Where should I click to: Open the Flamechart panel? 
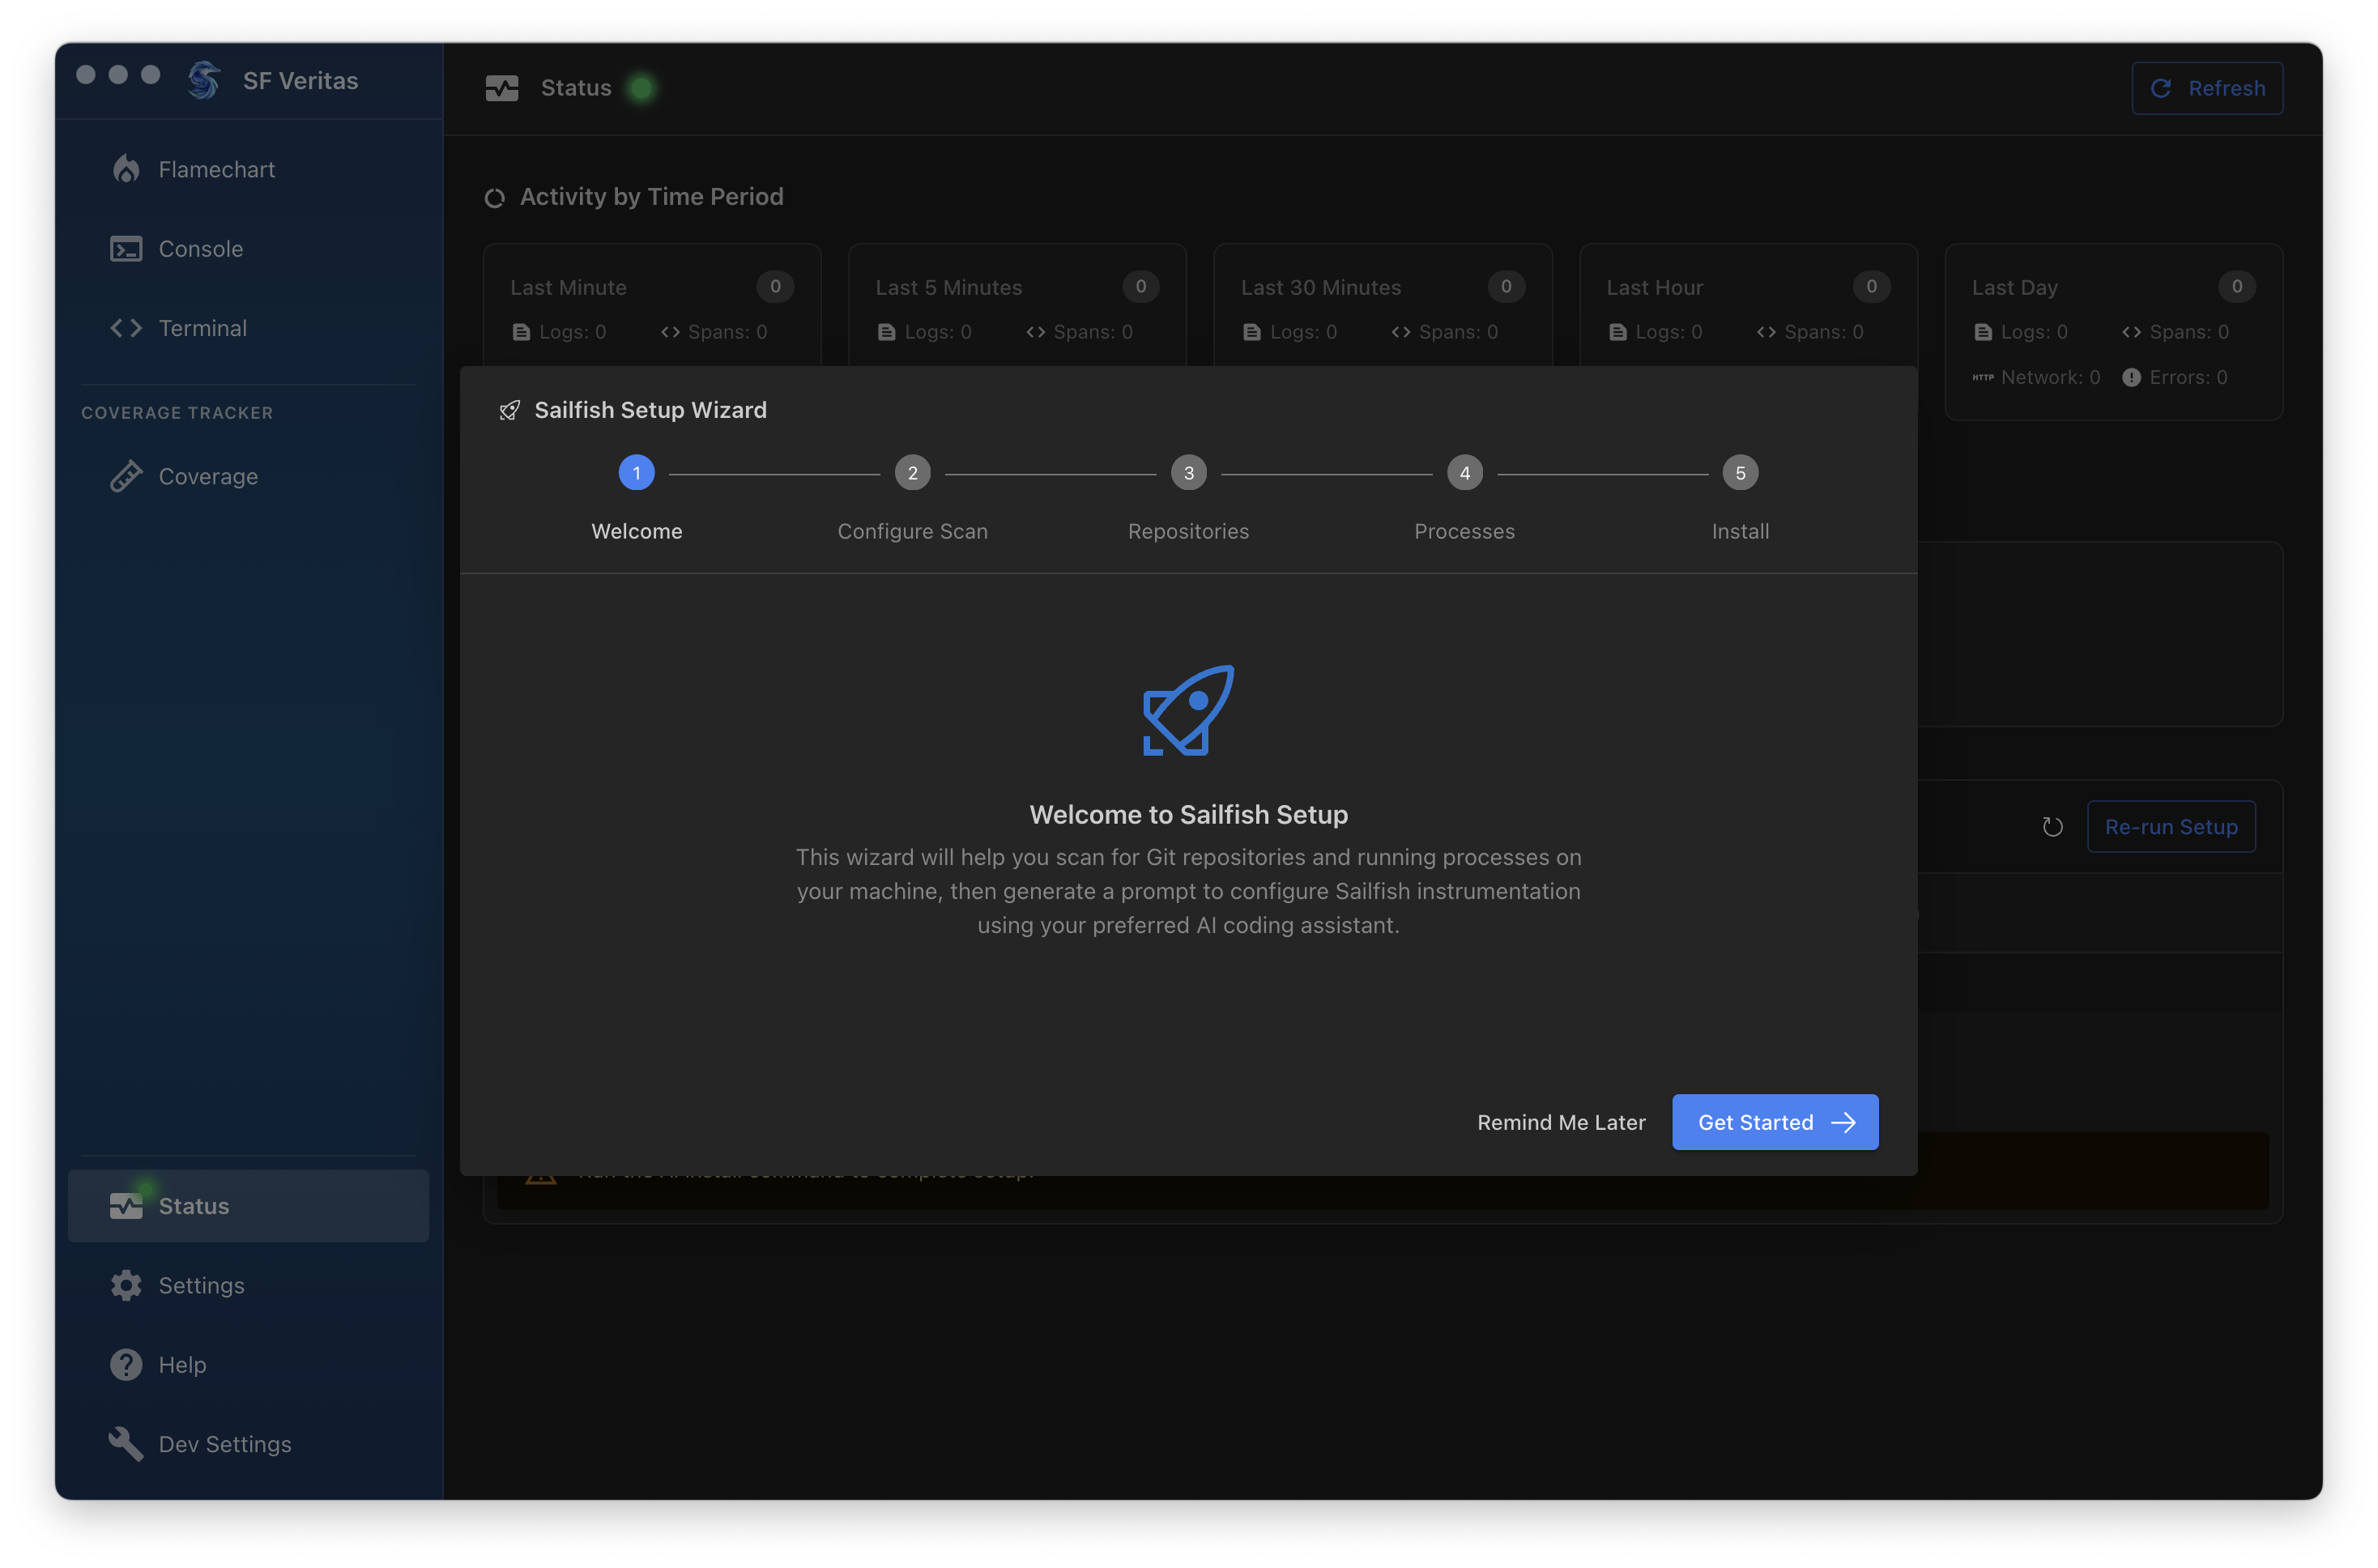click(216, 168)
